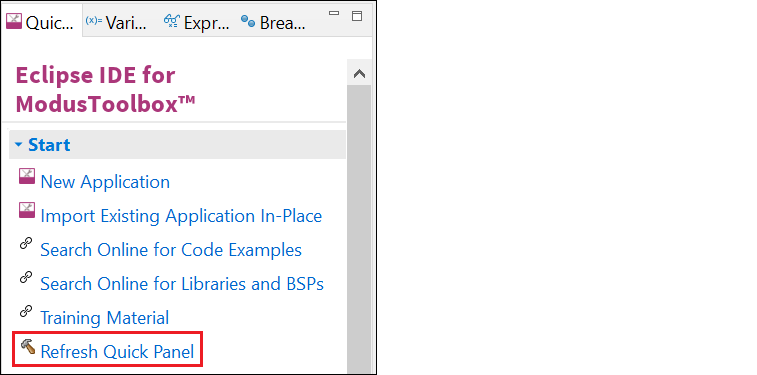Click chain icon beside Code Examples

pos(26,244)
